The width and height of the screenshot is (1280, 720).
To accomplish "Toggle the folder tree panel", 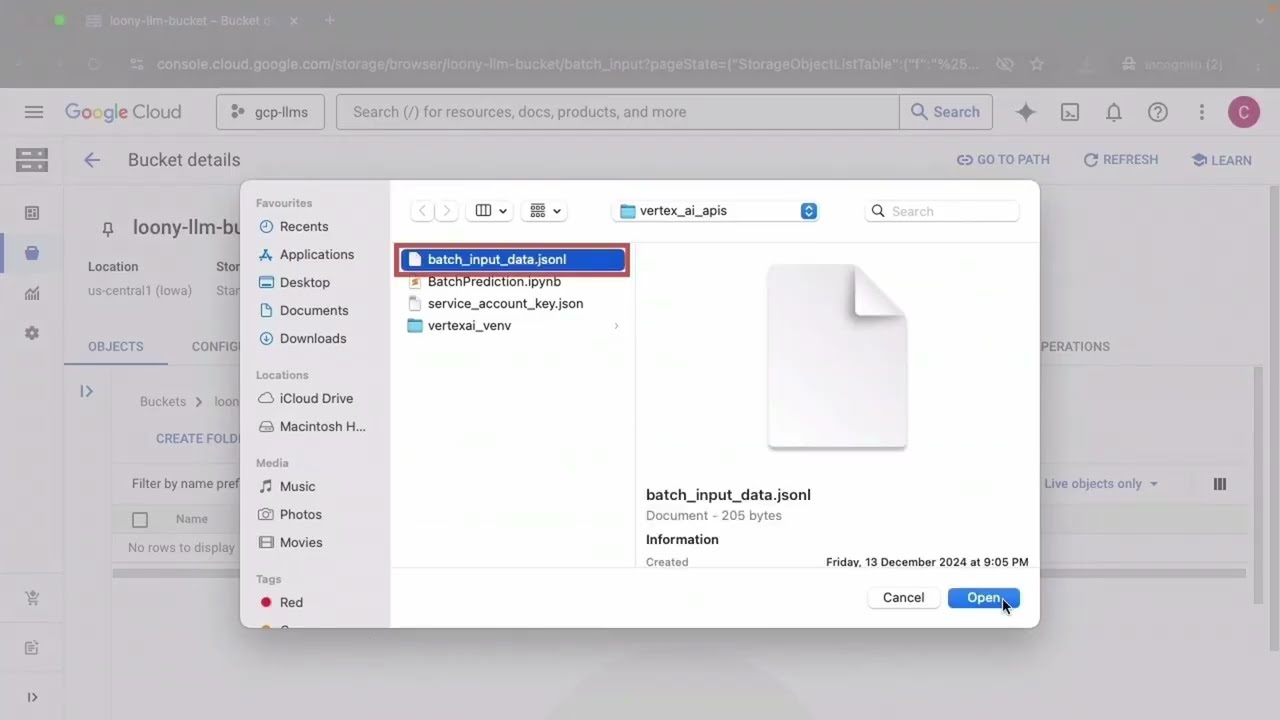I will [87, 391].
